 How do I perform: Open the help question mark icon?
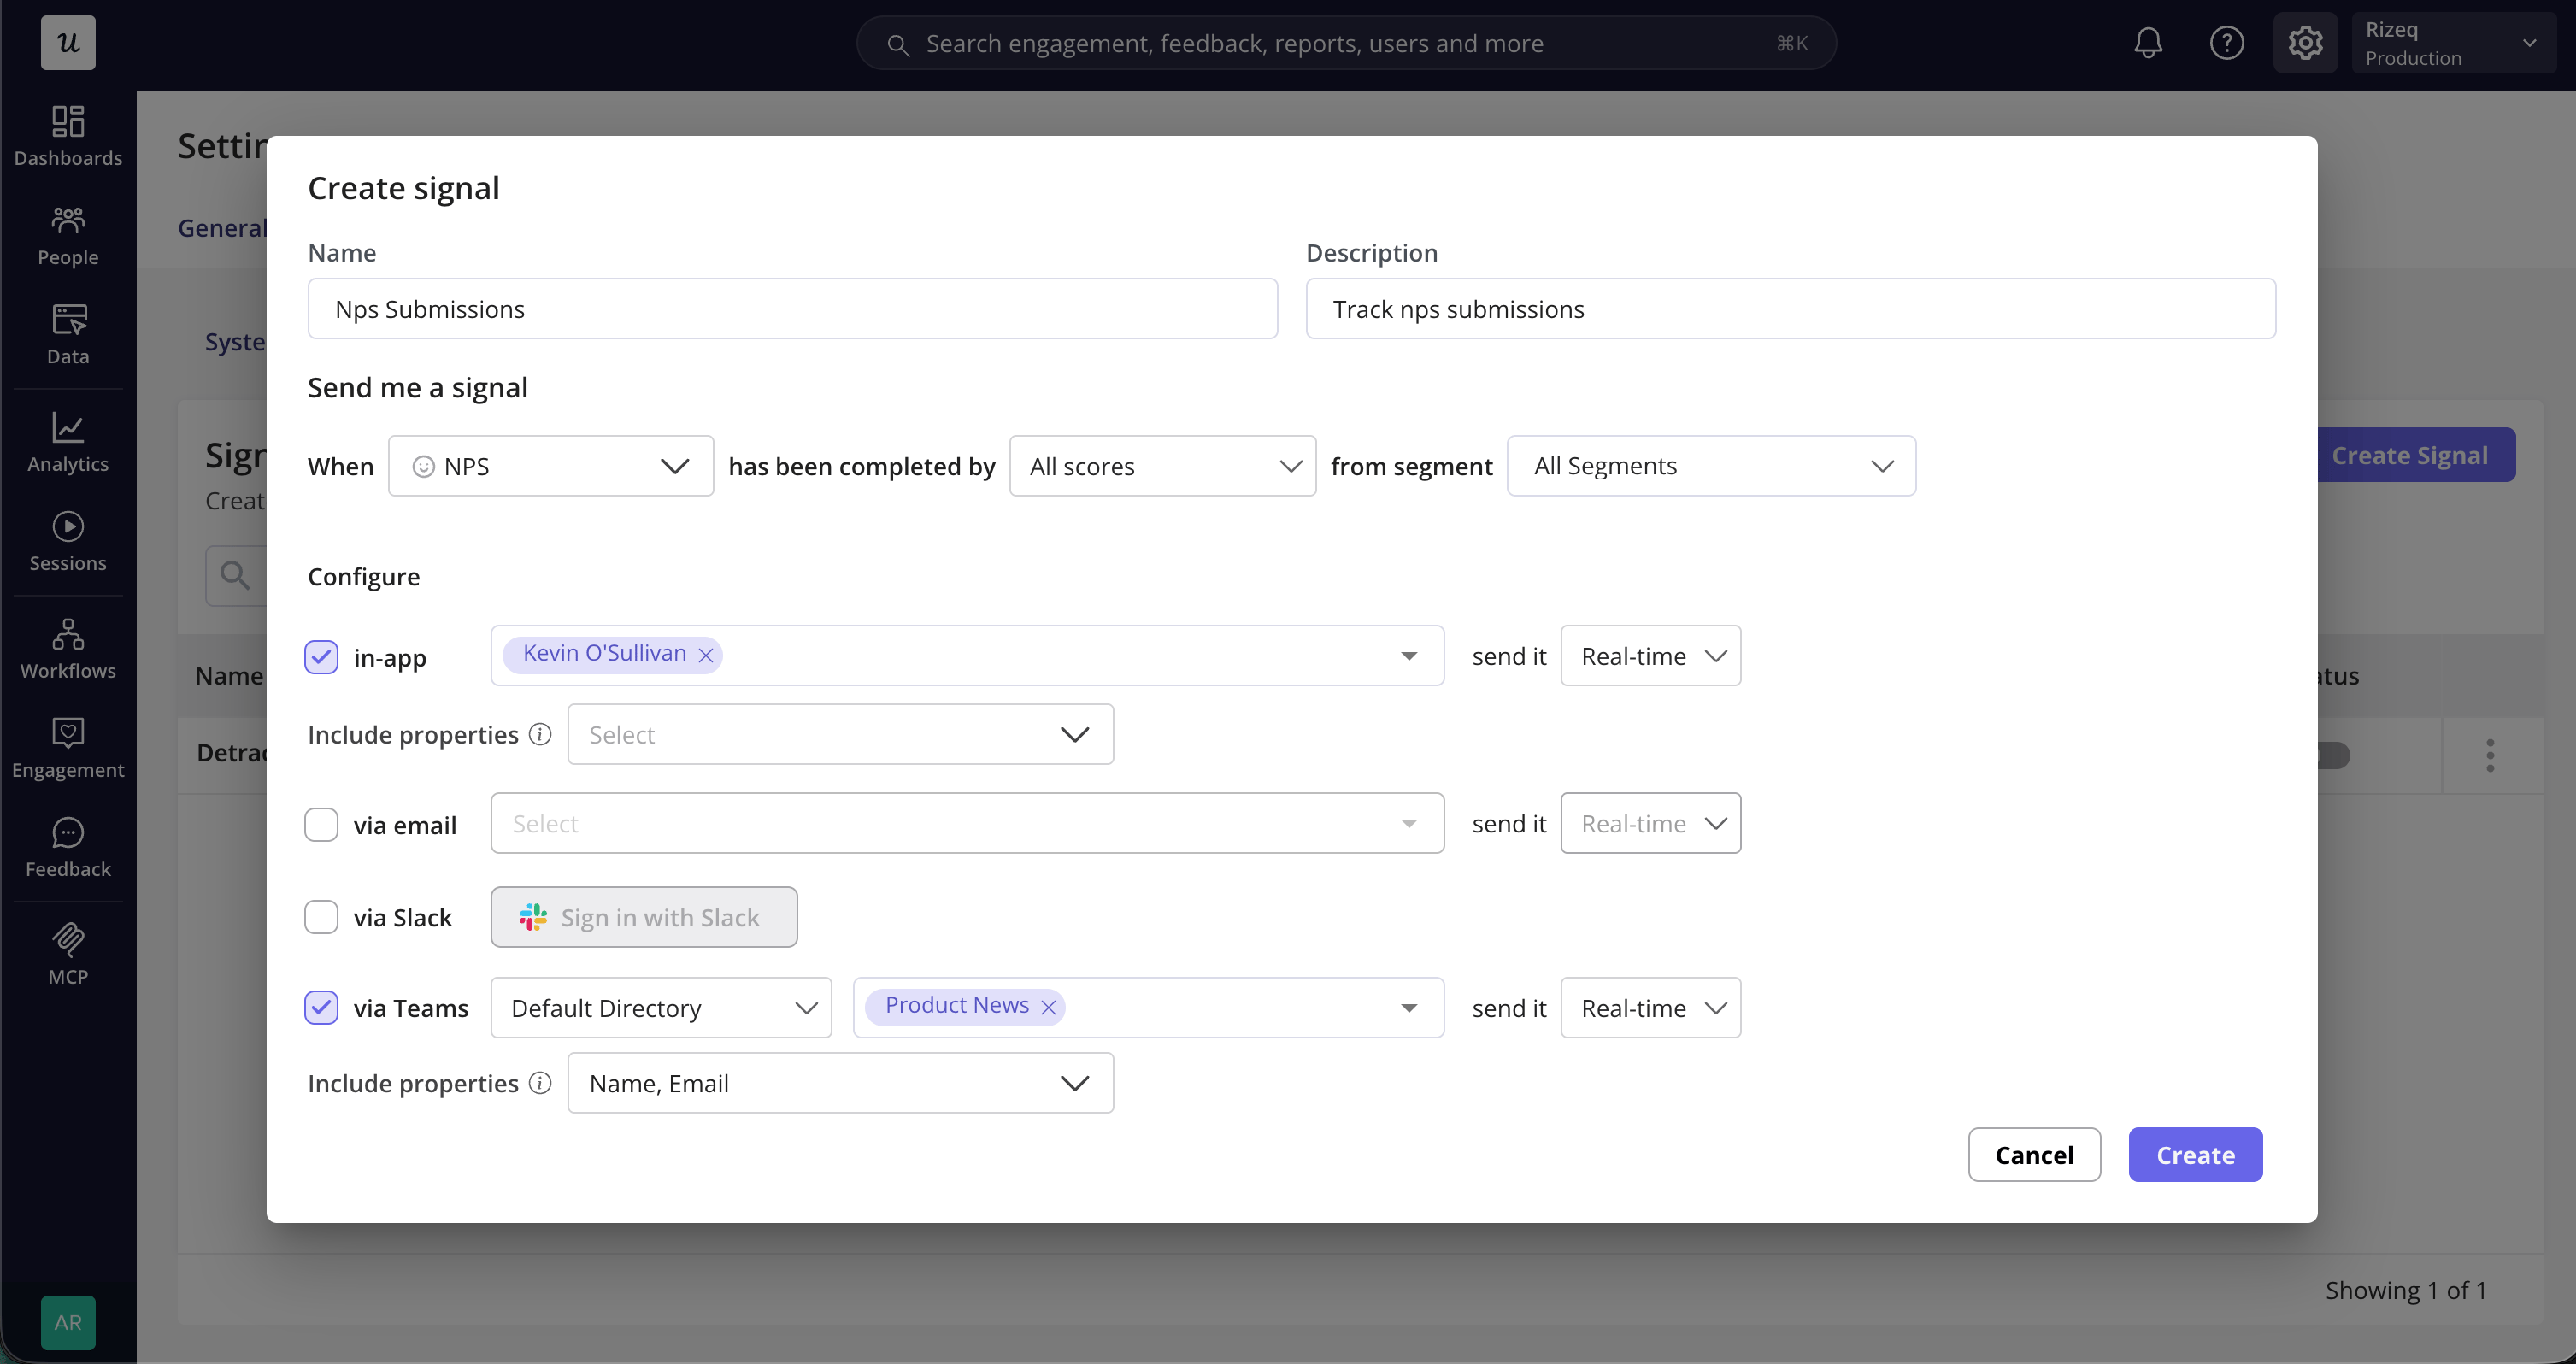(x=2227, y=43)
